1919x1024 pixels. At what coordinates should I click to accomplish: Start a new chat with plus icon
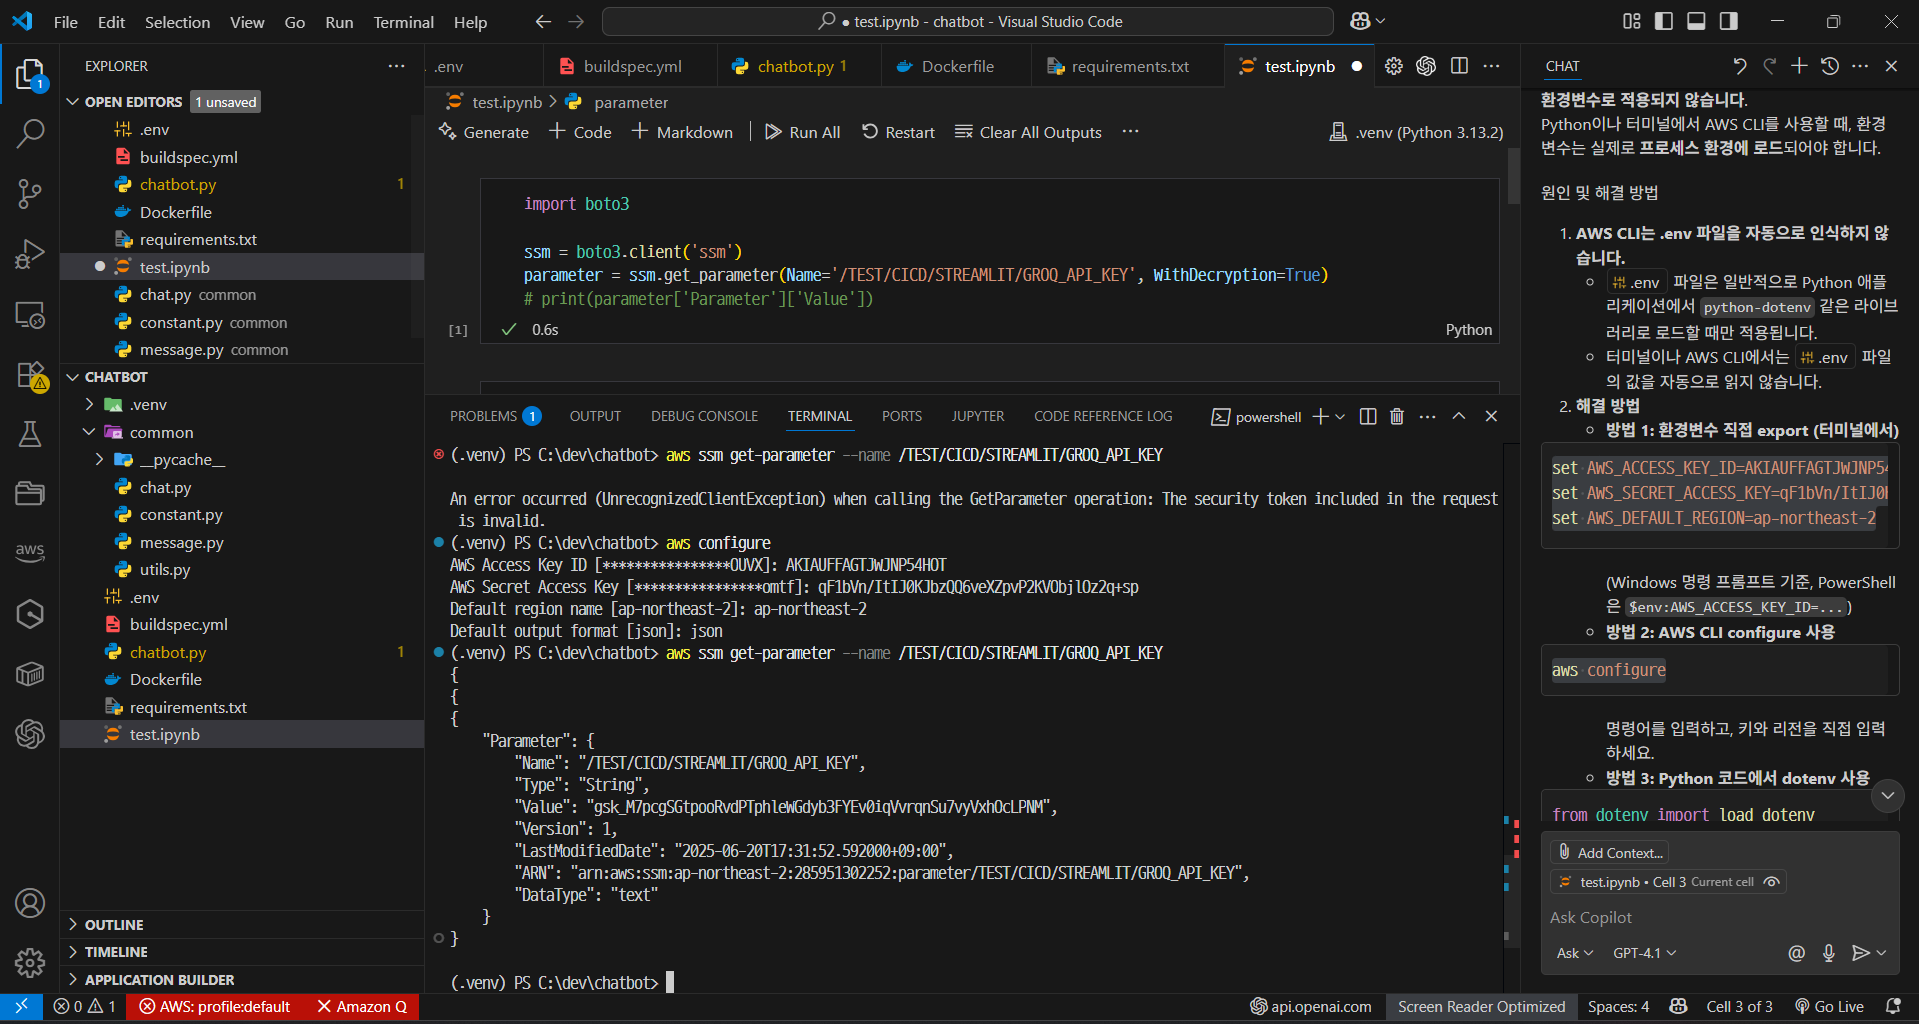click(x=1799, y=66)
